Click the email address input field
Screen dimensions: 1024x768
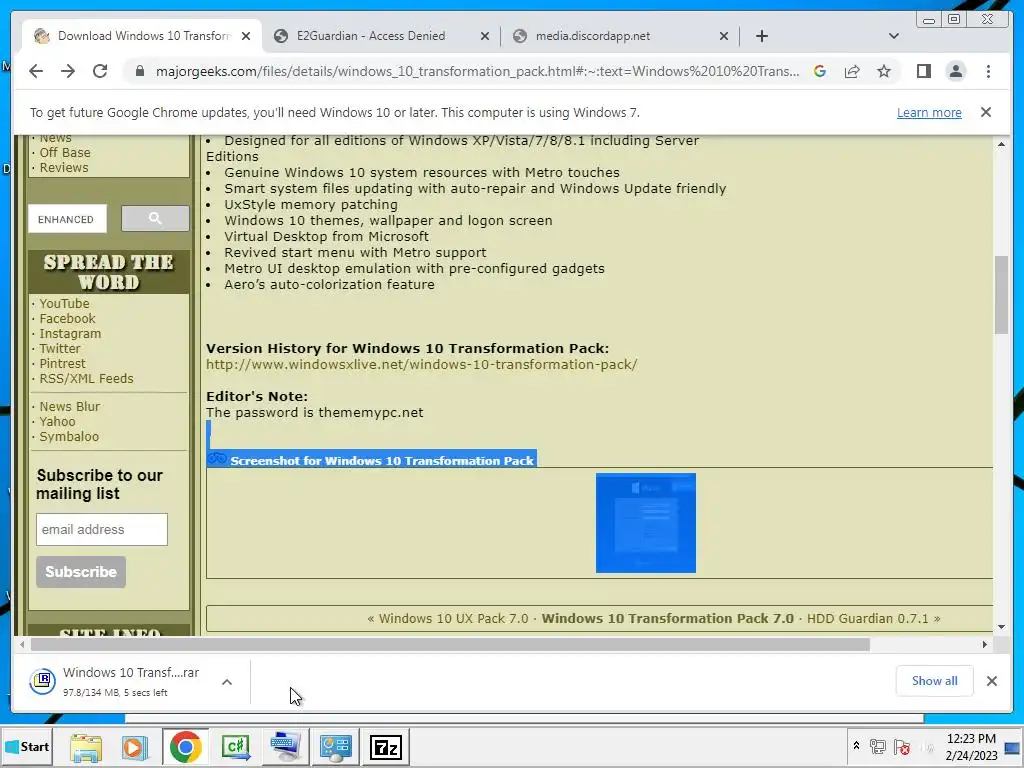(102, 530)
